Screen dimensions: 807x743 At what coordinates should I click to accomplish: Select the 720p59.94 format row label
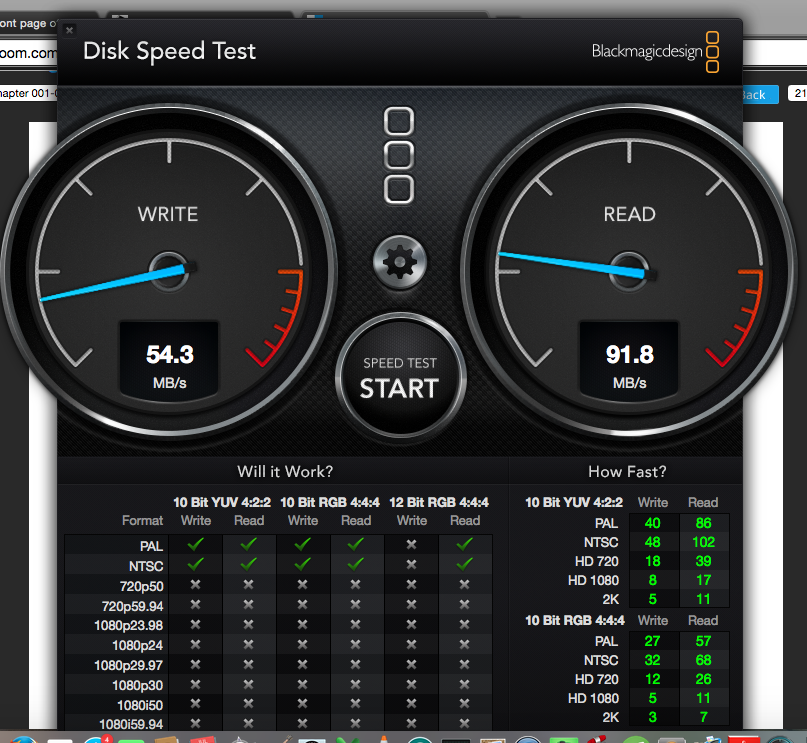(132, 606)
